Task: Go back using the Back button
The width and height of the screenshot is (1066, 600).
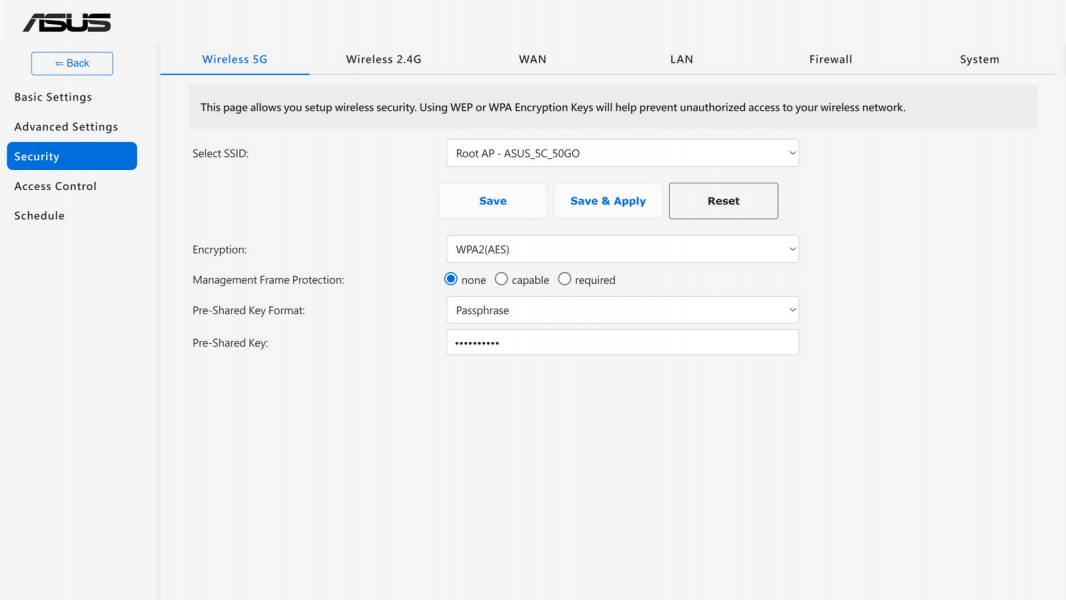Action: (x=72, y=63)
